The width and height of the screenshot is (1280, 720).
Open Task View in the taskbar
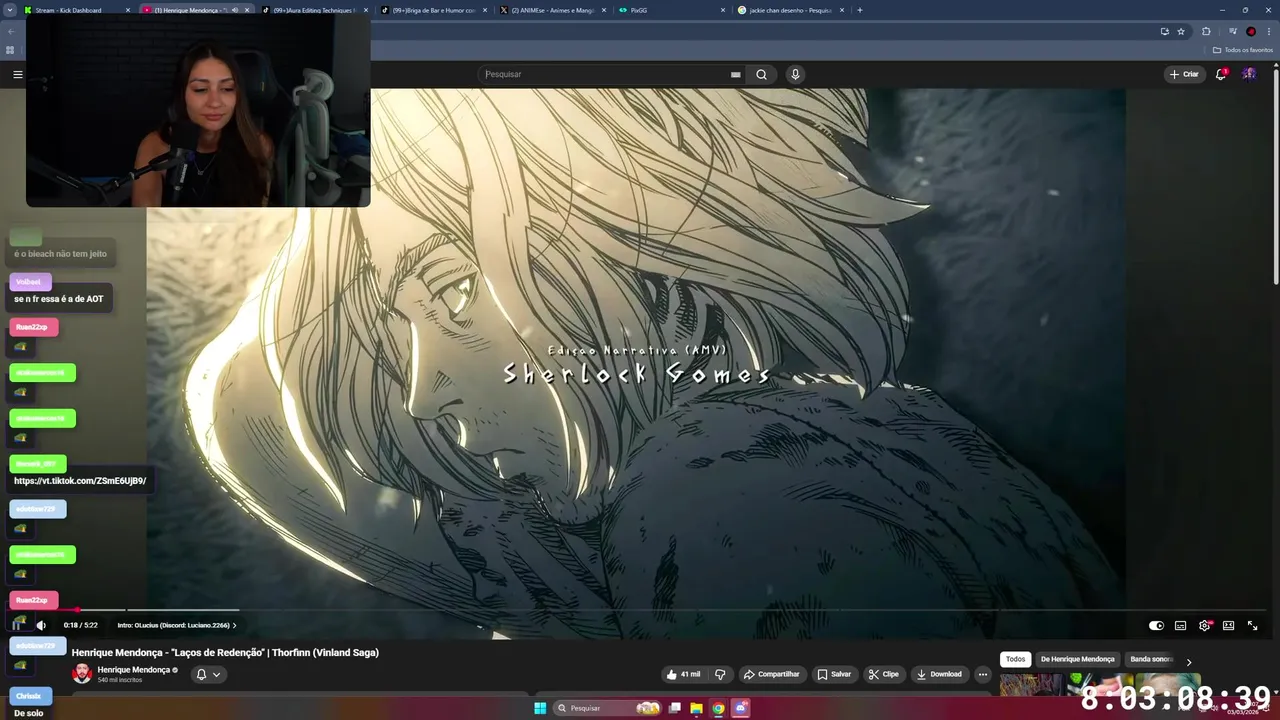675,708
